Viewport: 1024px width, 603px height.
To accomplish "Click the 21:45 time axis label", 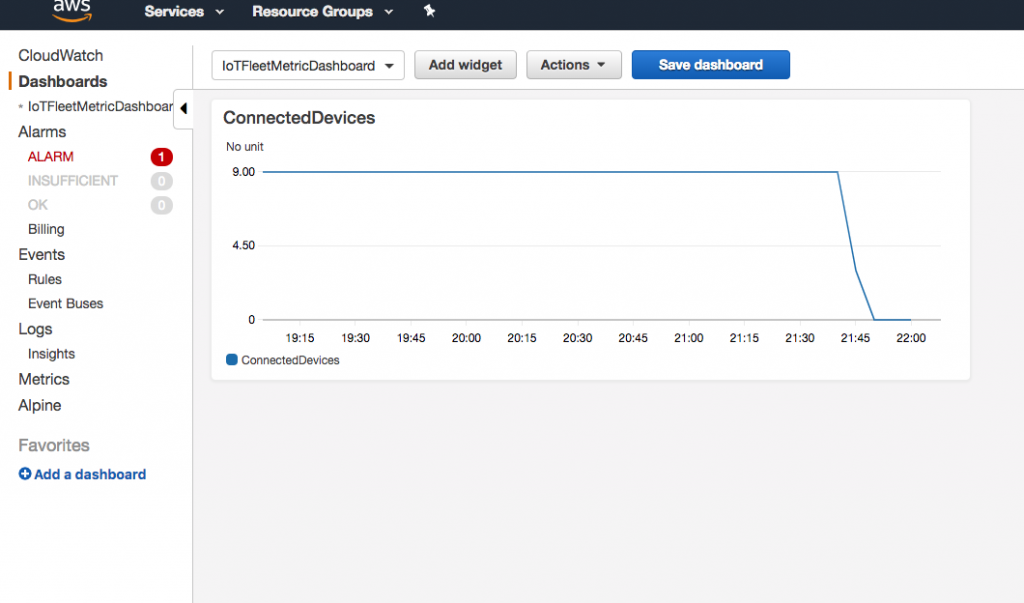I will click(x=855, y=338).
